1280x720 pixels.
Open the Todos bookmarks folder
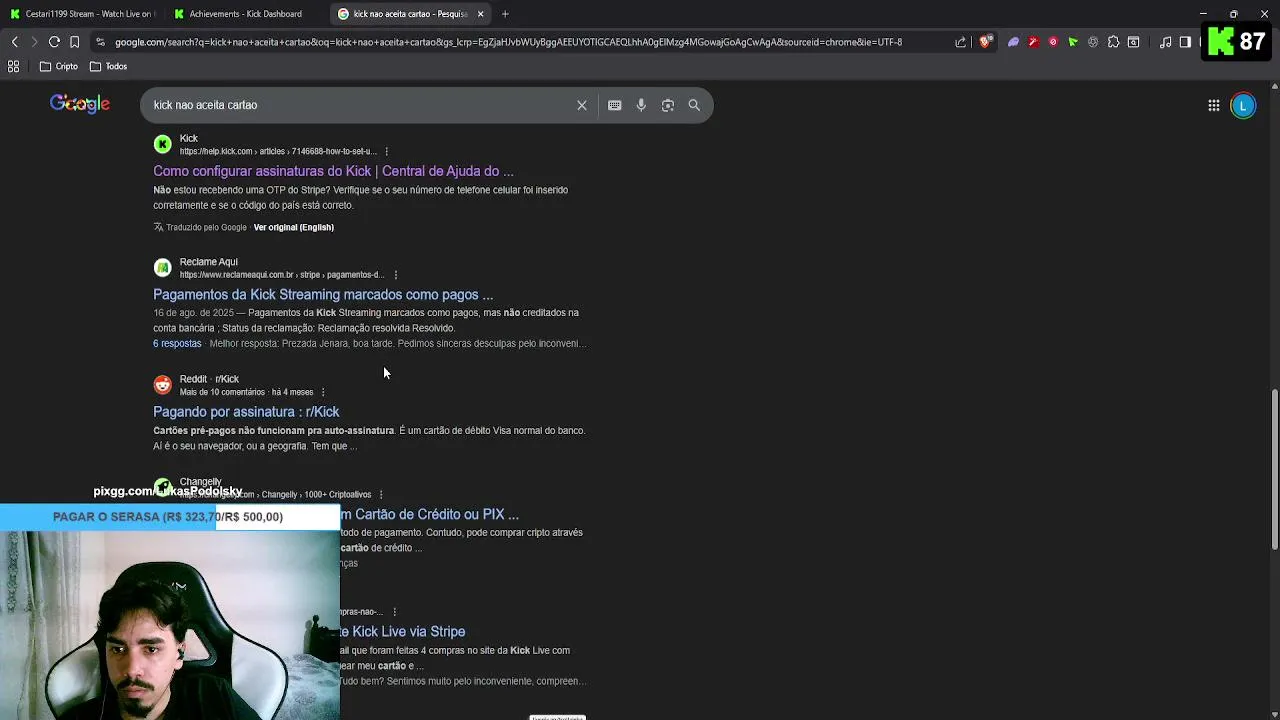tap(108, 66)
